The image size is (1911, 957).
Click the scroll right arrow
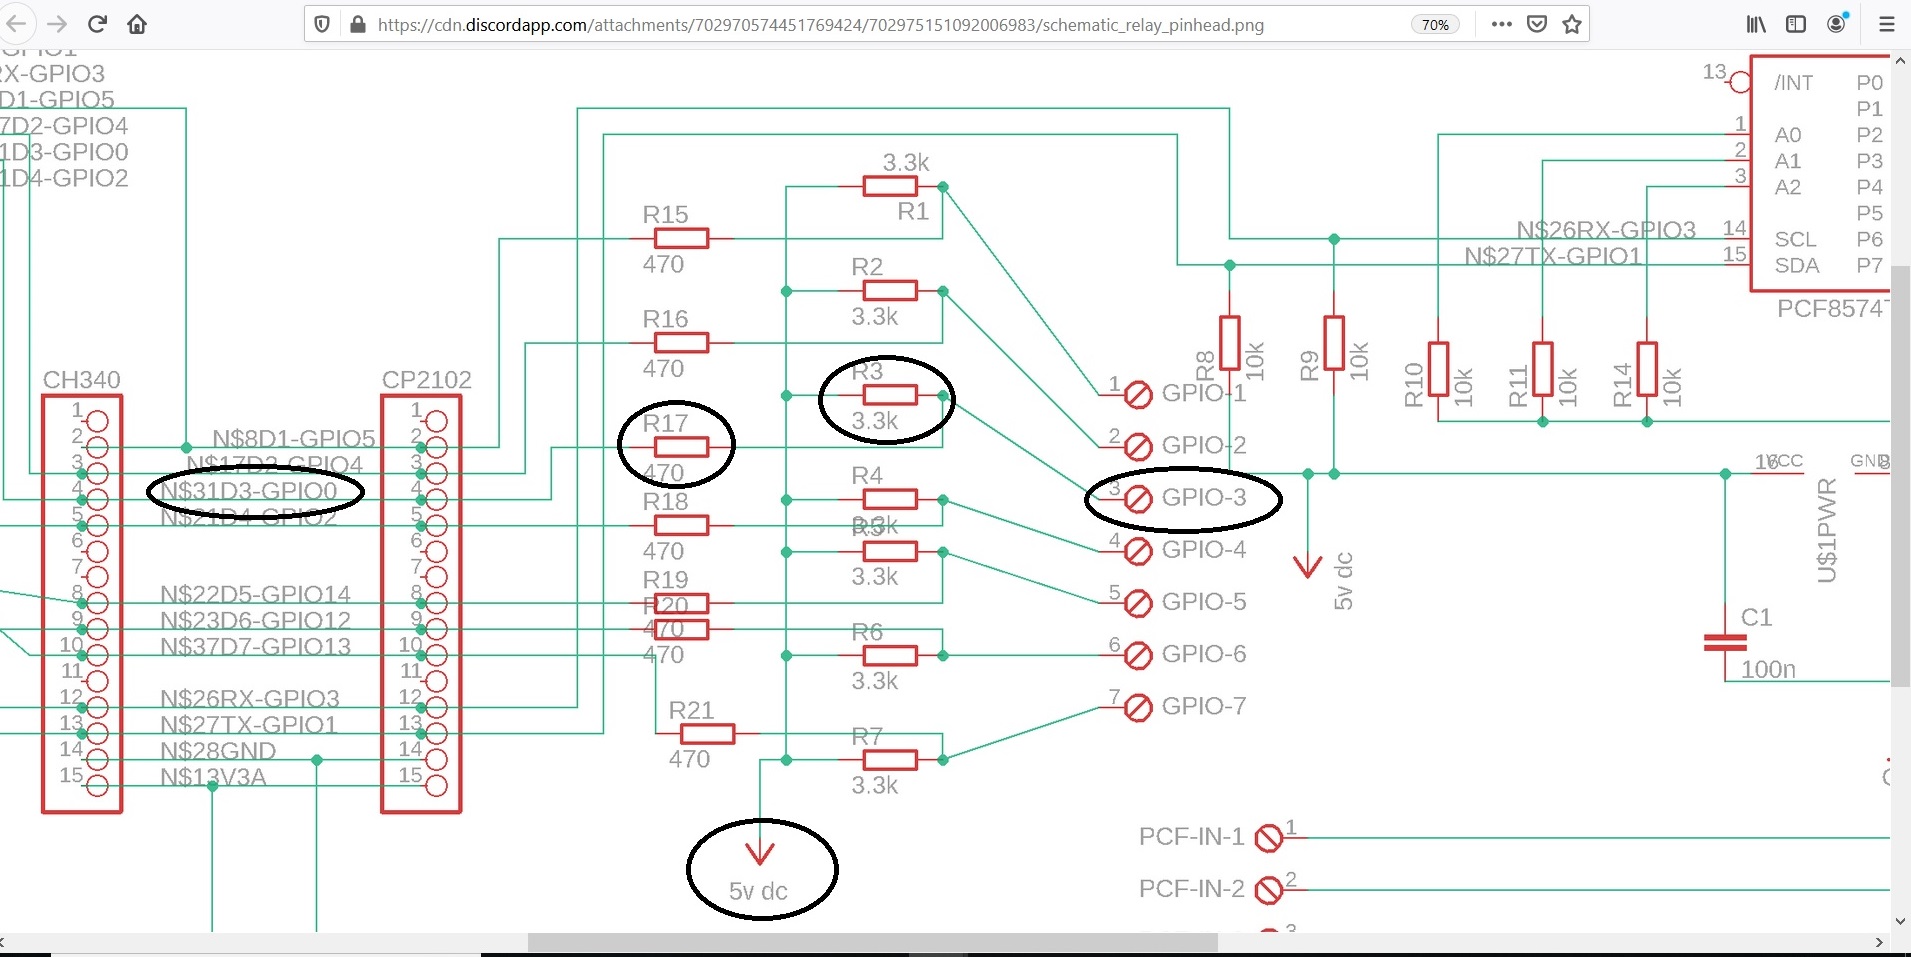click(1879, 942)
